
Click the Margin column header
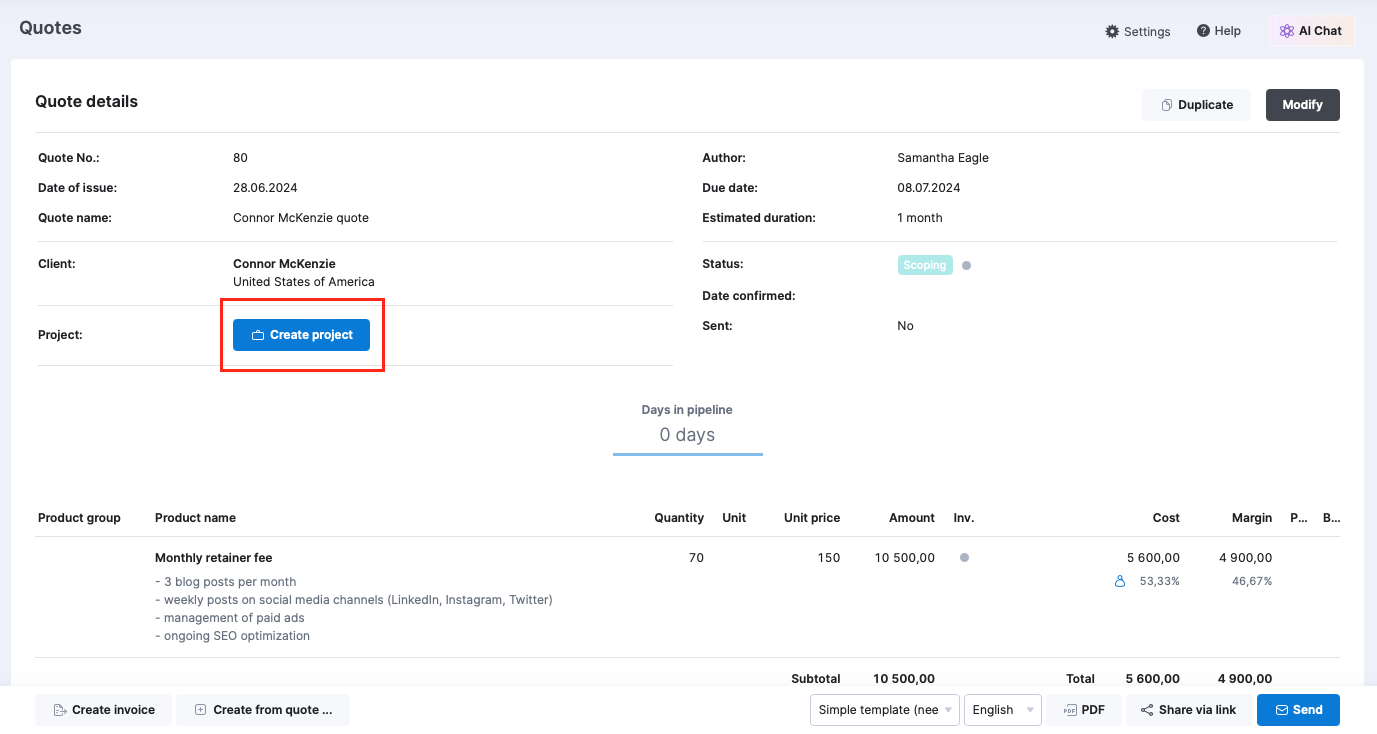1252,518
